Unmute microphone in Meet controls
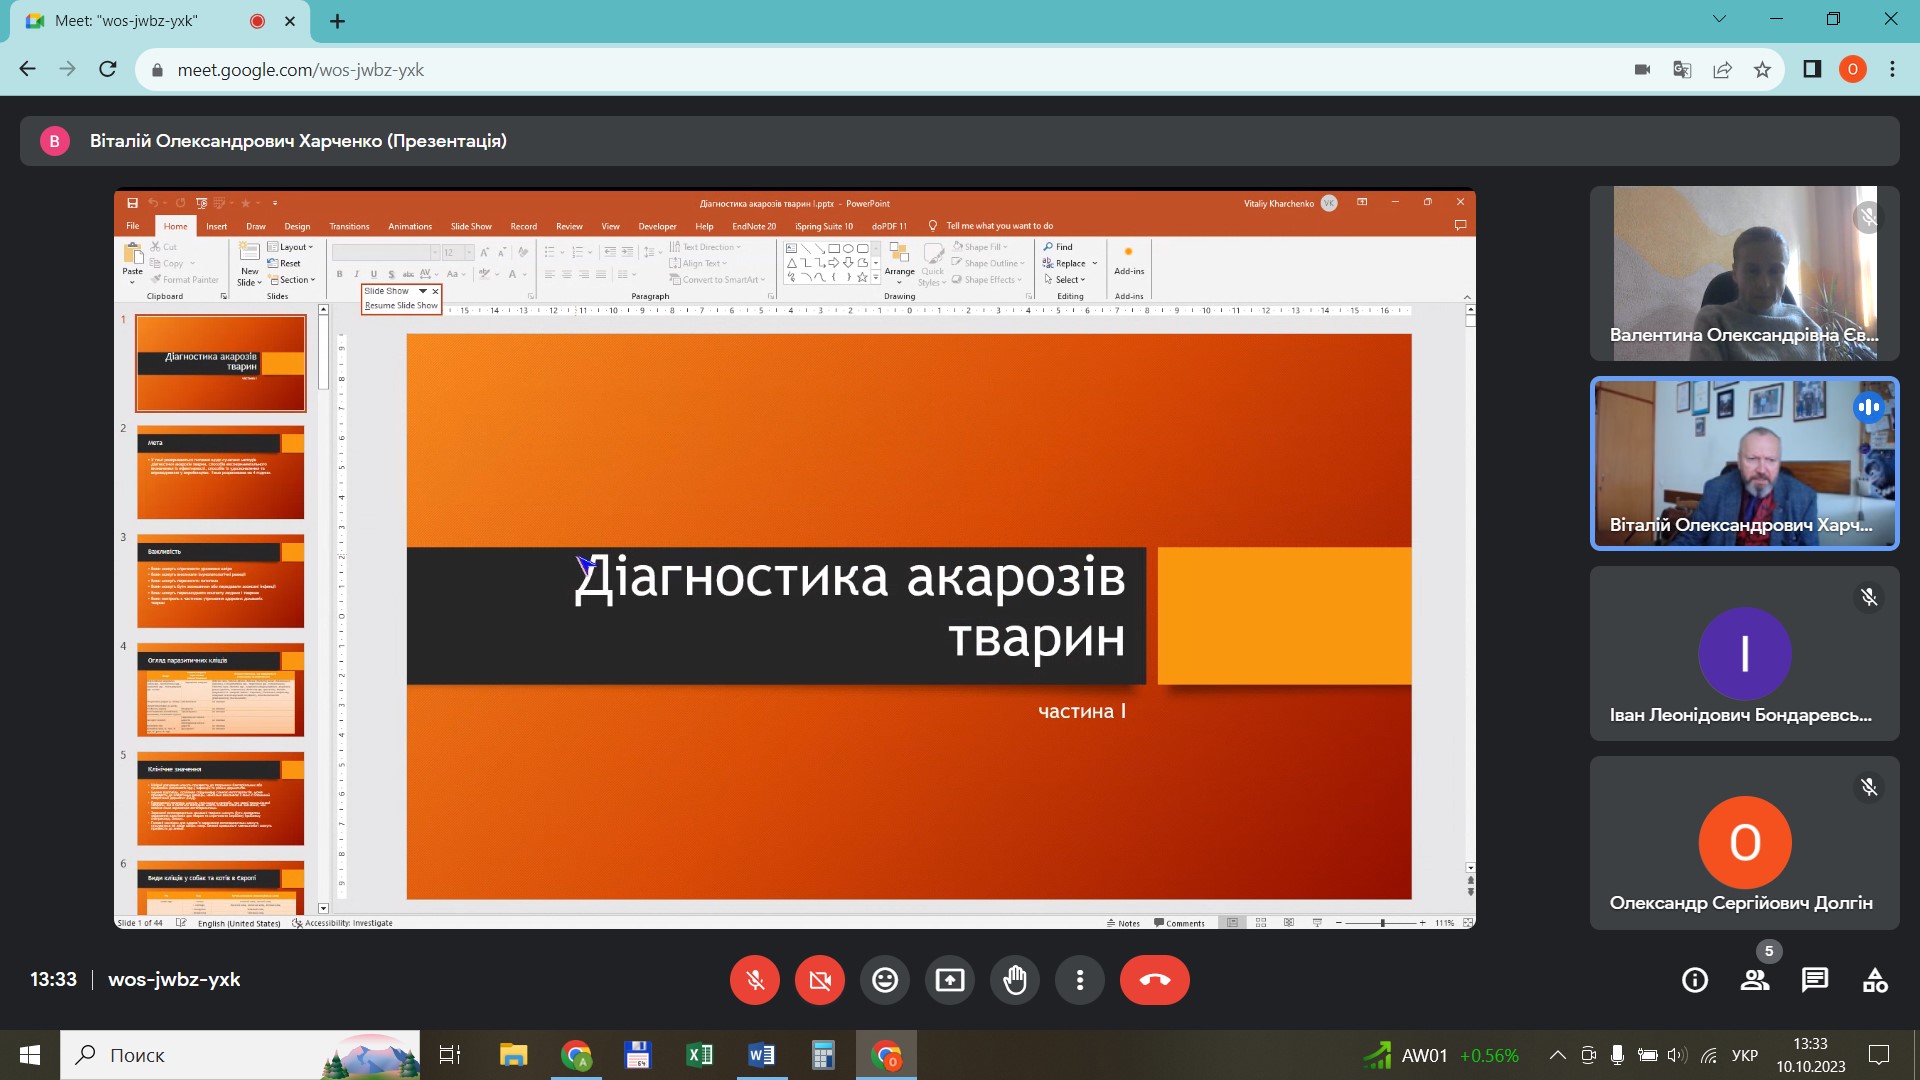The height and width of the screenshot is (1080, 1920). coord(755,980)
